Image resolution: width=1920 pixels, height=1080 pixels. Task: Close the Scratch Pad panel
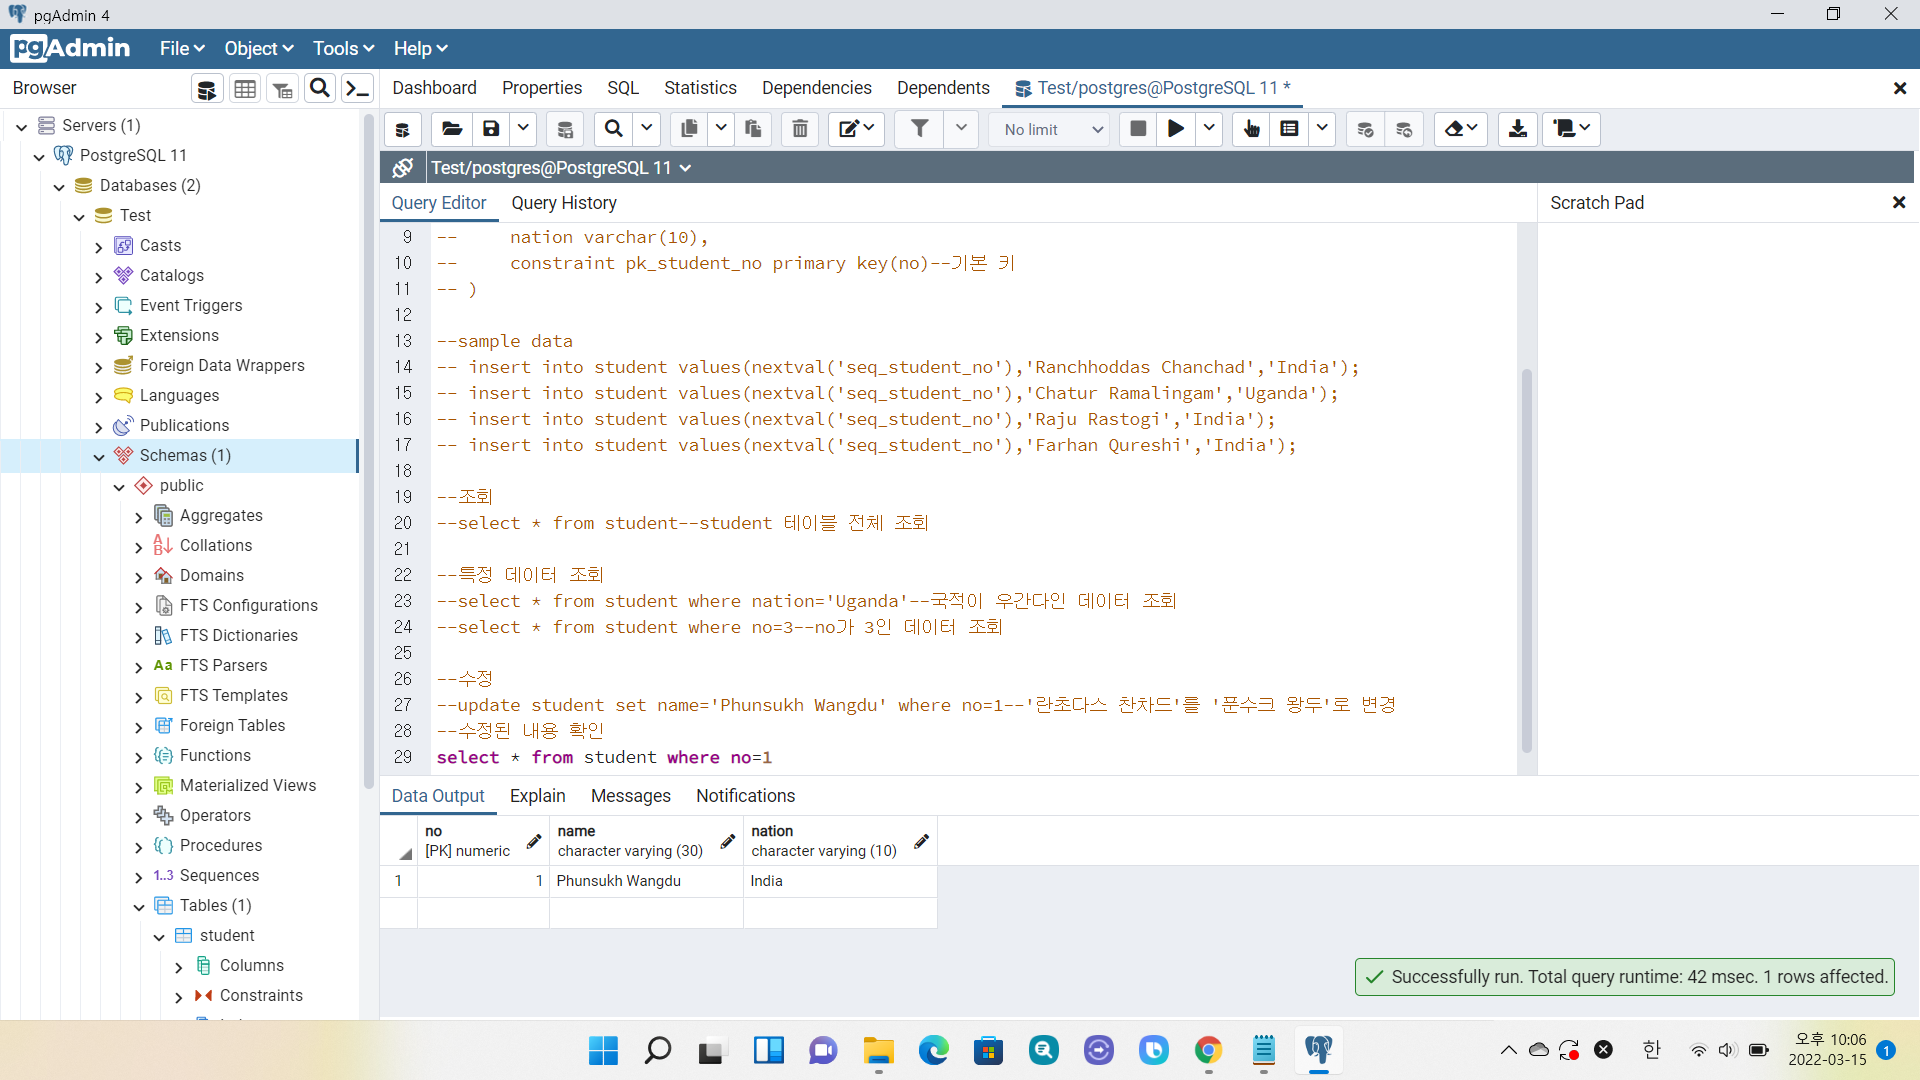(1898, 203)
